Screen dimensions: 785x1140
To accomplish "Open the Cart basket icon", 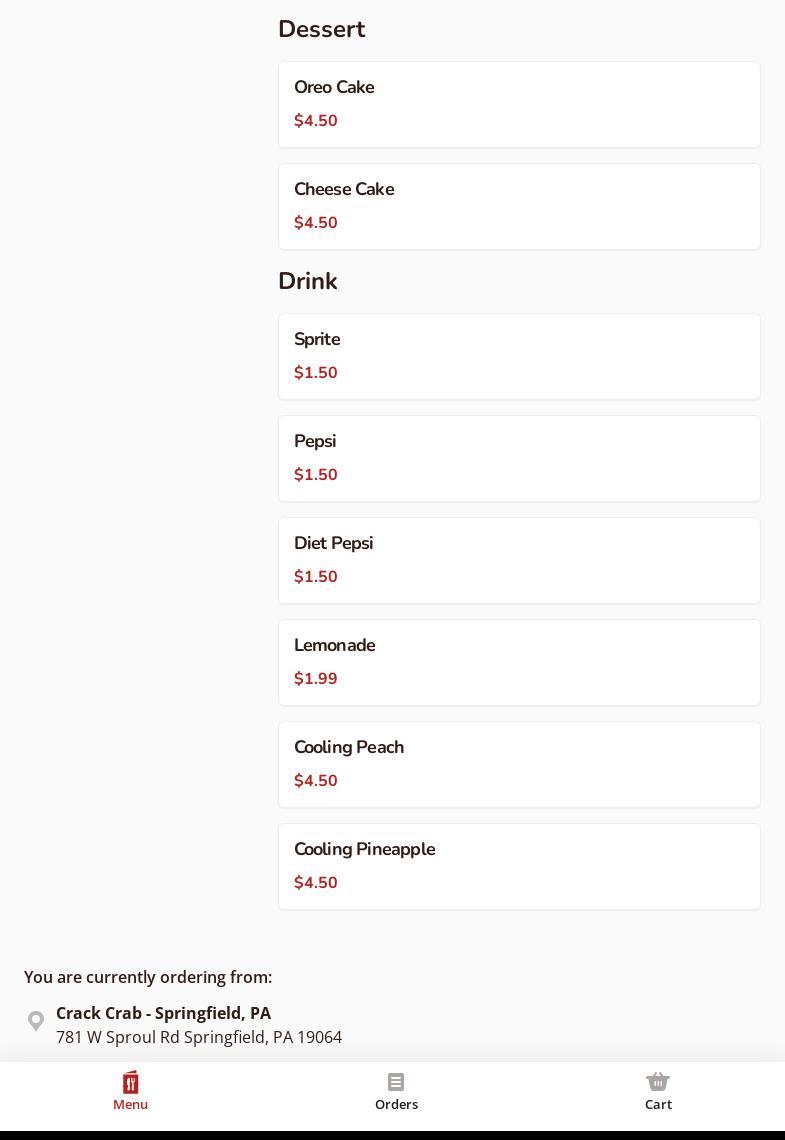I will 658,1082.
